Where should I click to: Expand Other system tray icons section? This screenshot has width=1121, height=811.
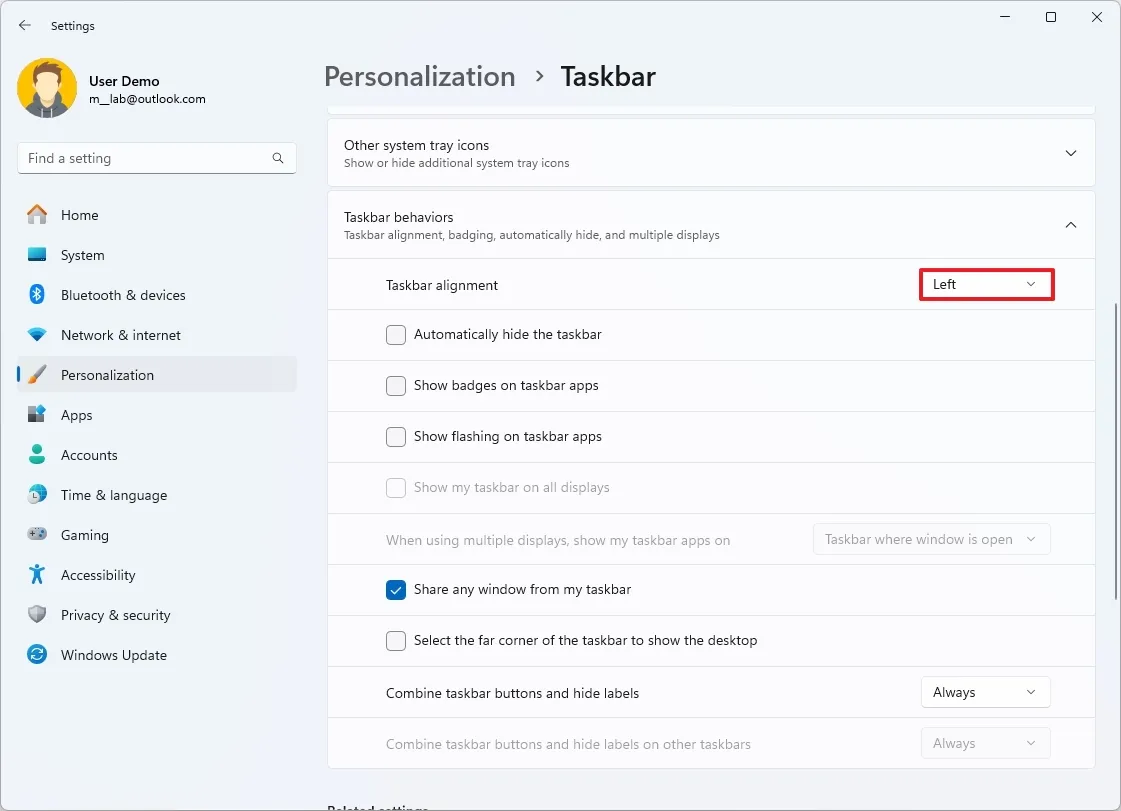[x=1070, y=153]
